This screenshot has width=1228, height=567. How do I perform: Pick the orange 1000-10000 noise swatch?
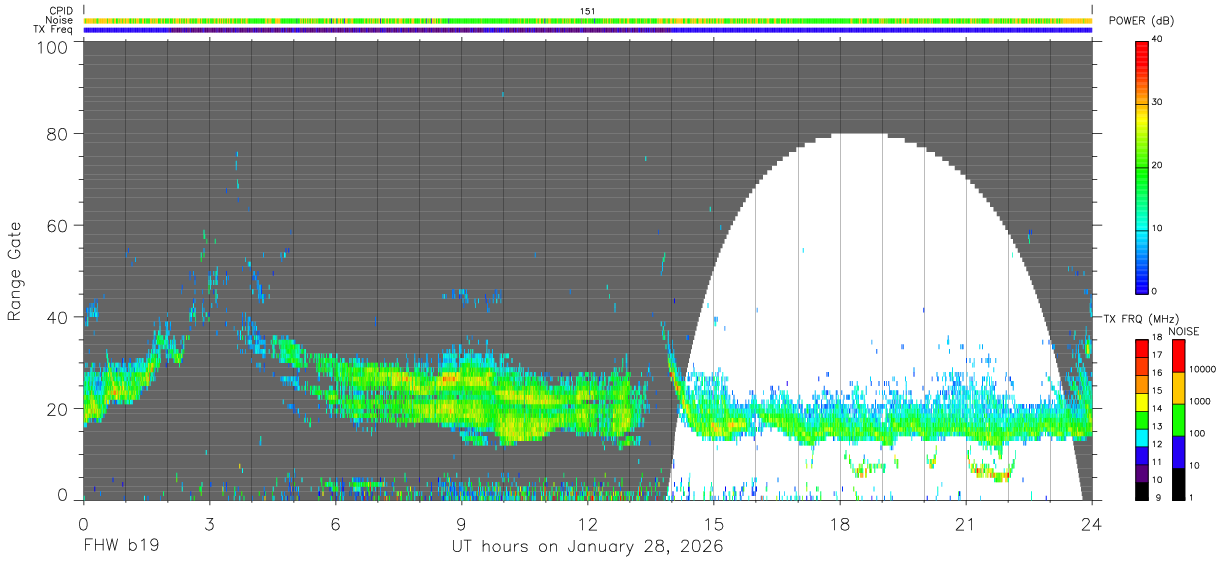click(x=1177, y=388)
